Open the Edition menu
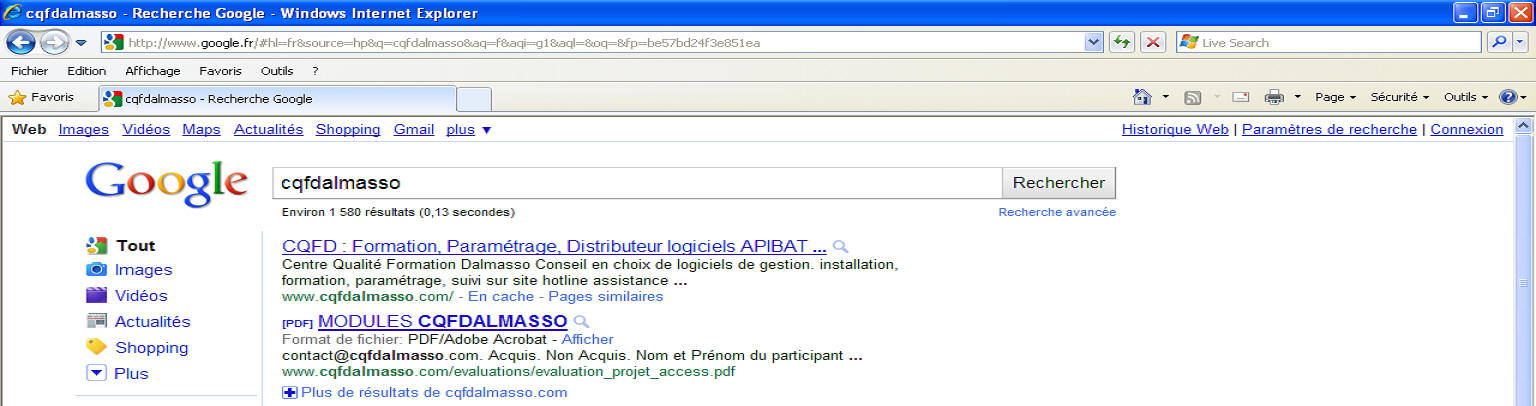 [x=87, y=71]
